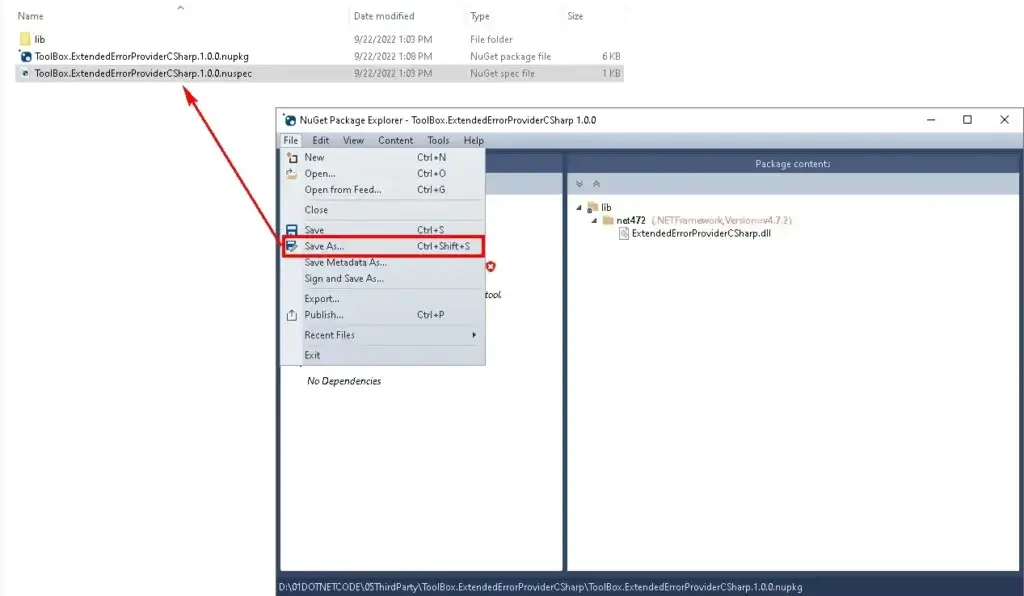
Task: Open the Content menu
Action: point(395,141)
